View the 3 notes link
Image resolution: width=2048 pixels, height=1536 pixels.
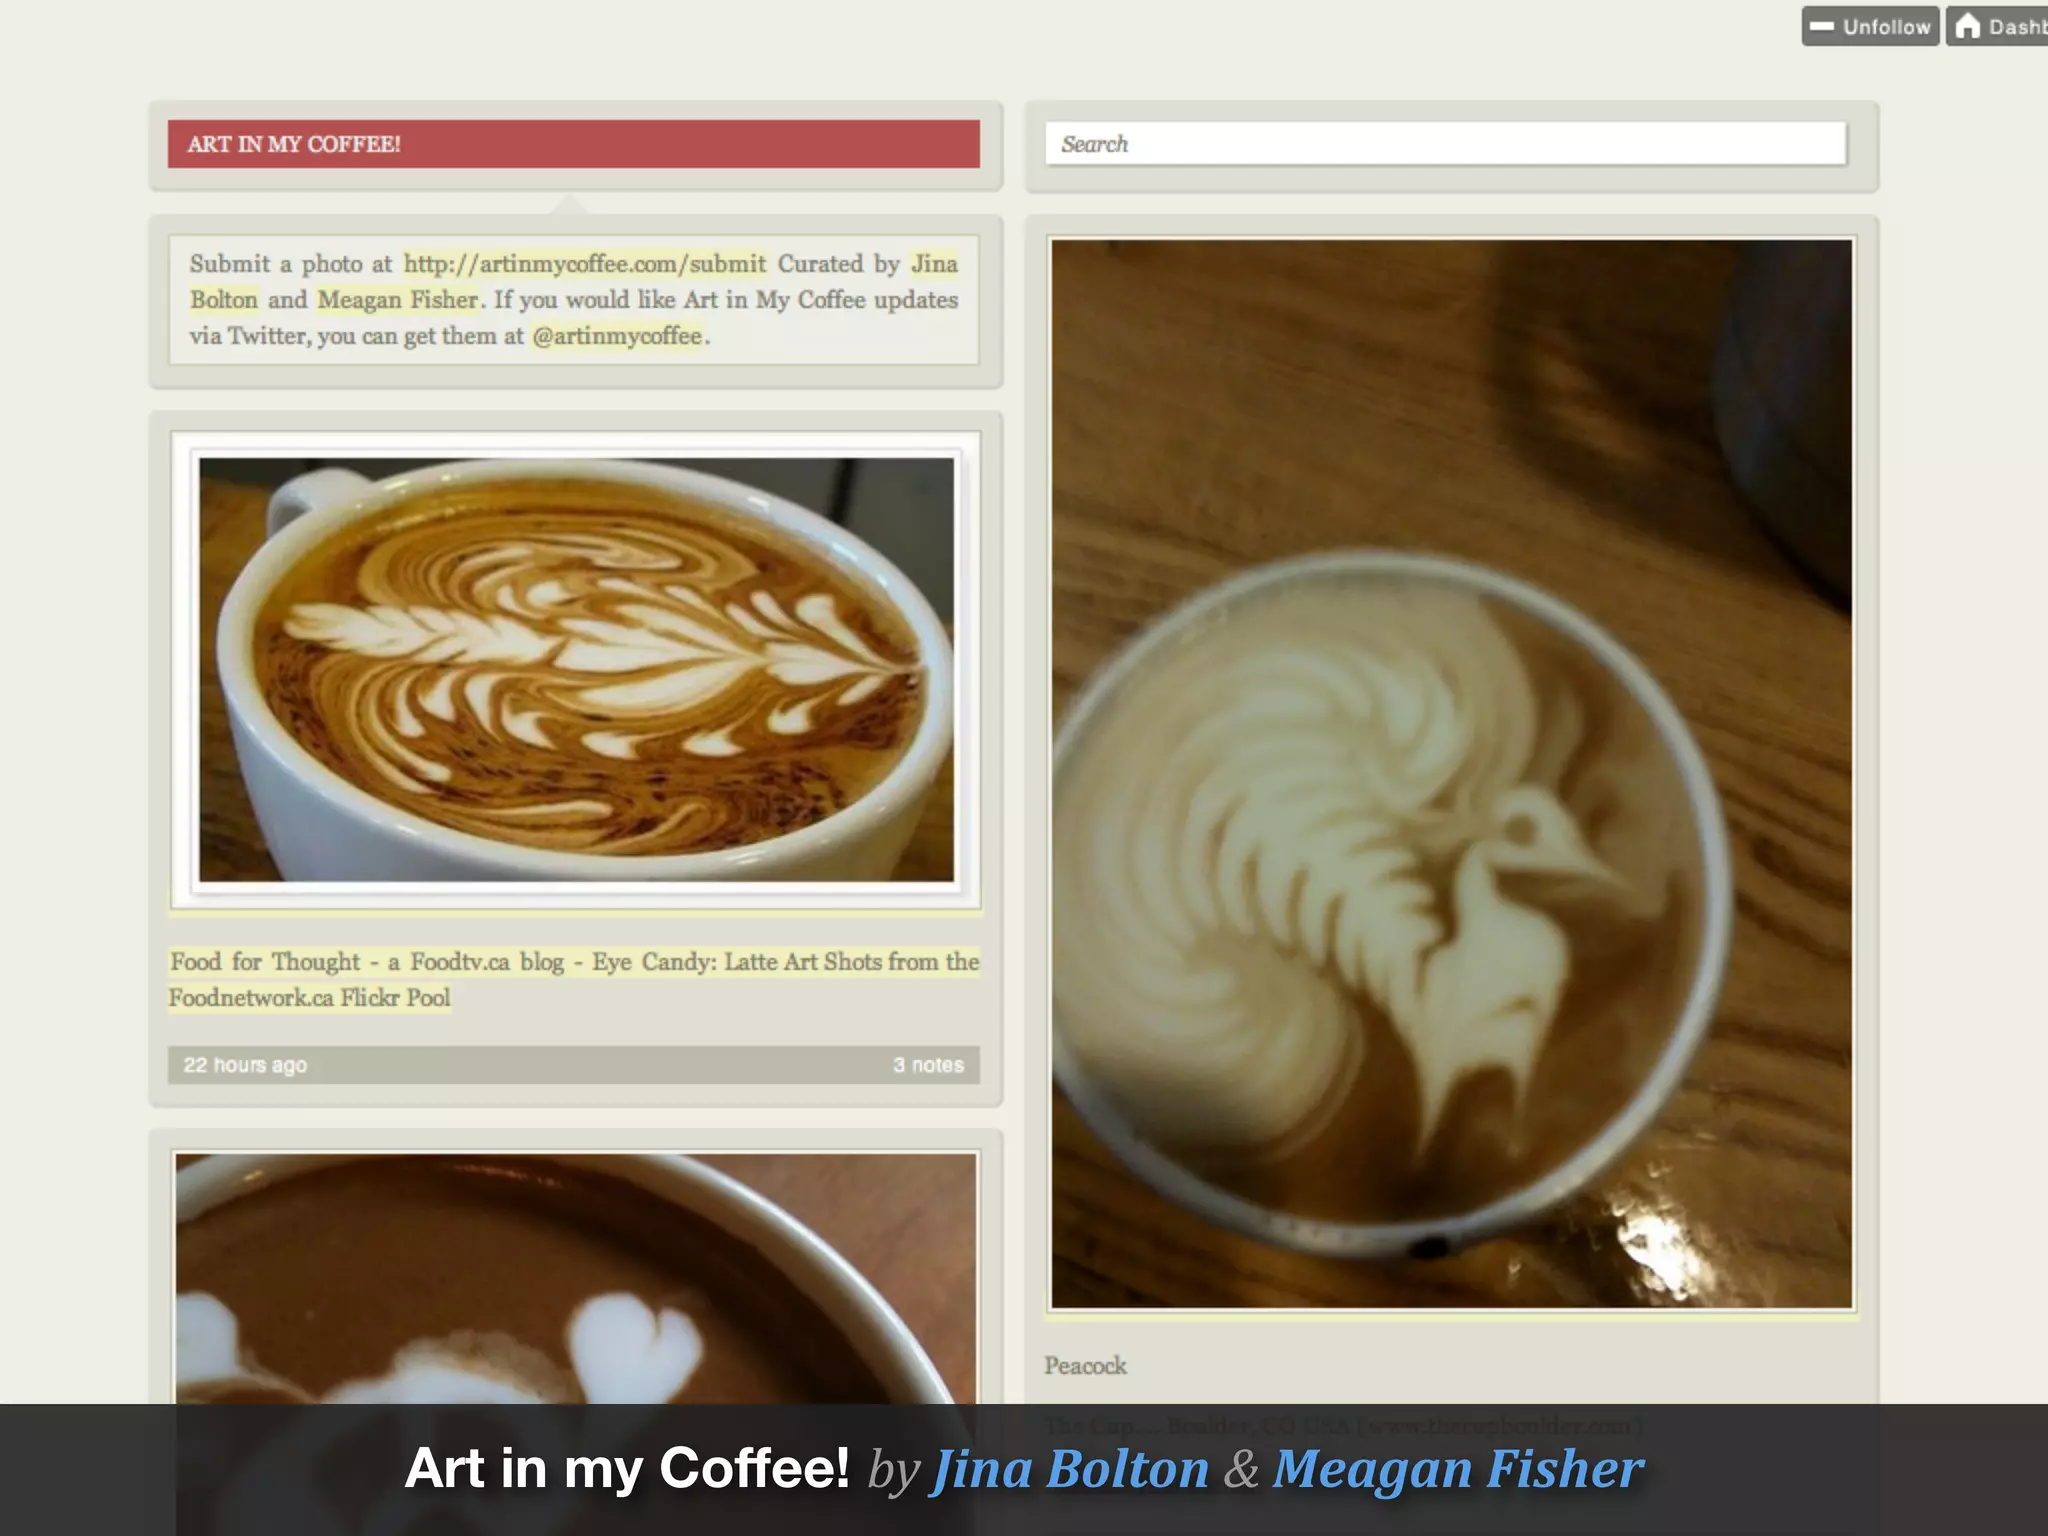click(x=928, y=1065)
